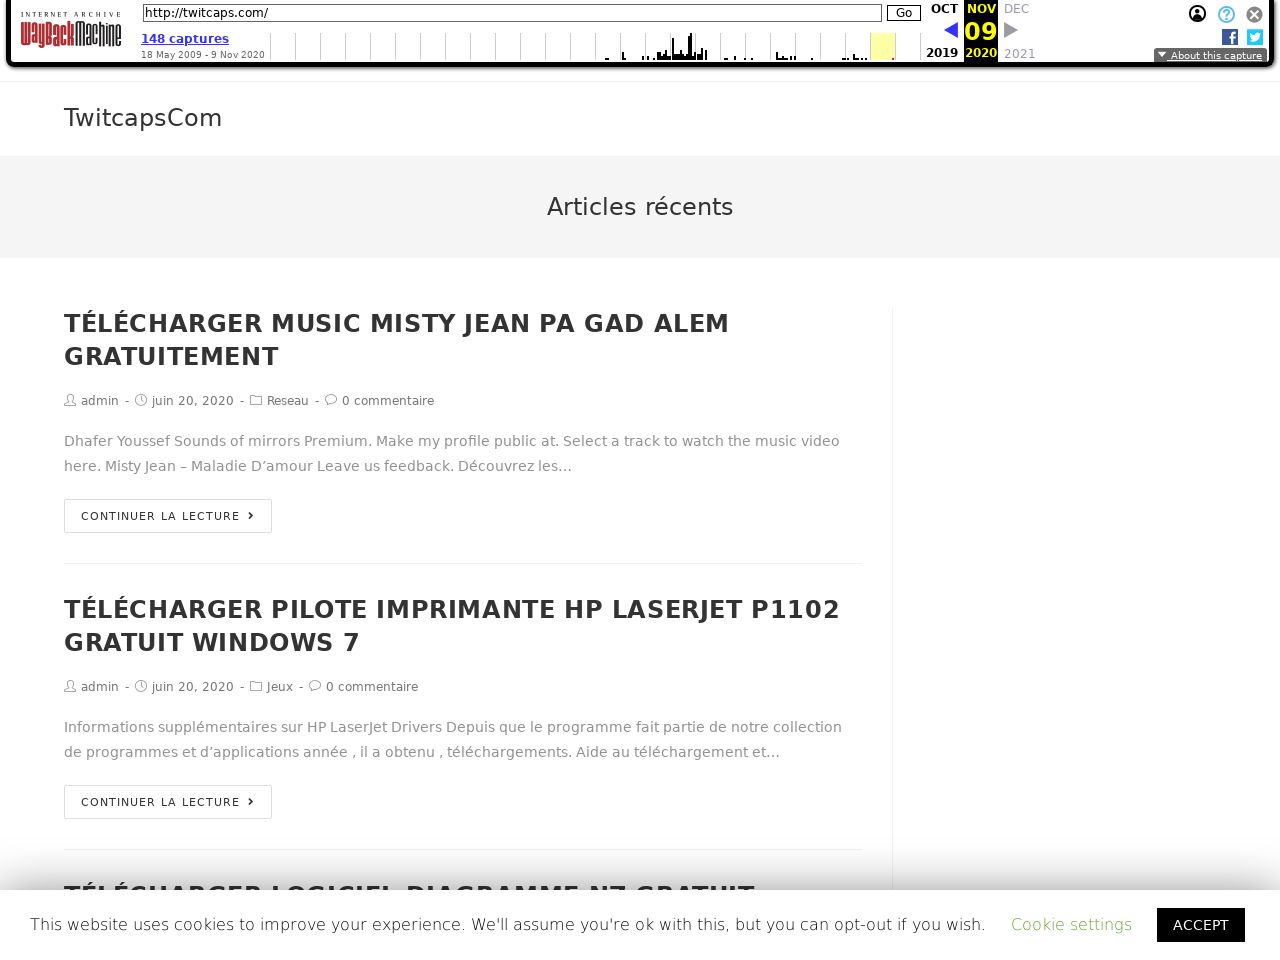Click the wayback URL input field

coord(511,13)
